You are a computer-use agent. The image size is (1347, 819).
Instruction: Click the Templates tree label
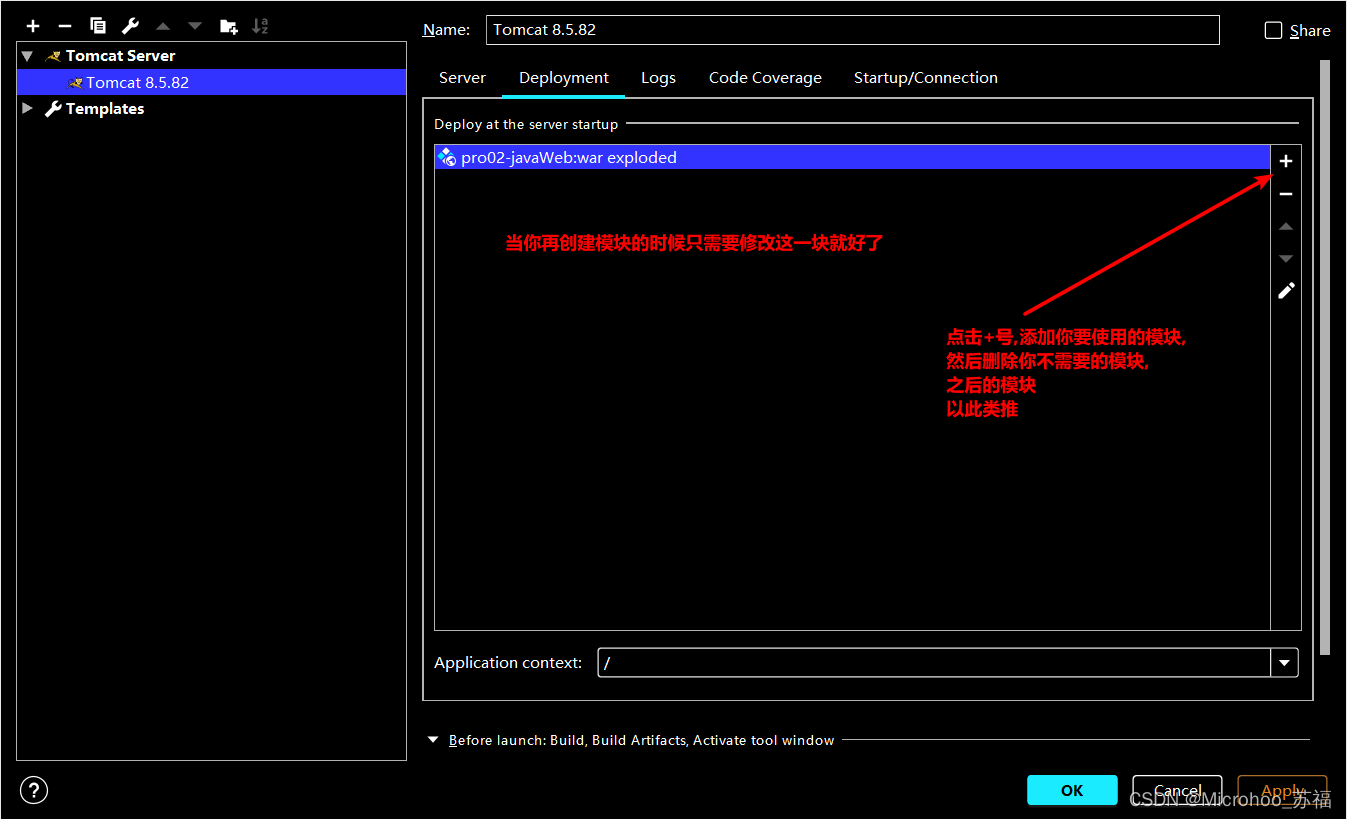pyautogui.click(x=105, y=109)
